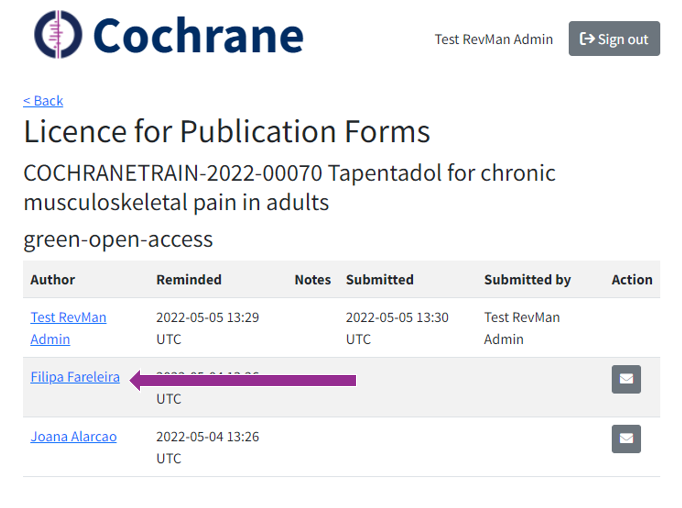This screenshot has height=508, width=682.
Task: Open Joana Alarcao's author profile link
Action: 73,436
